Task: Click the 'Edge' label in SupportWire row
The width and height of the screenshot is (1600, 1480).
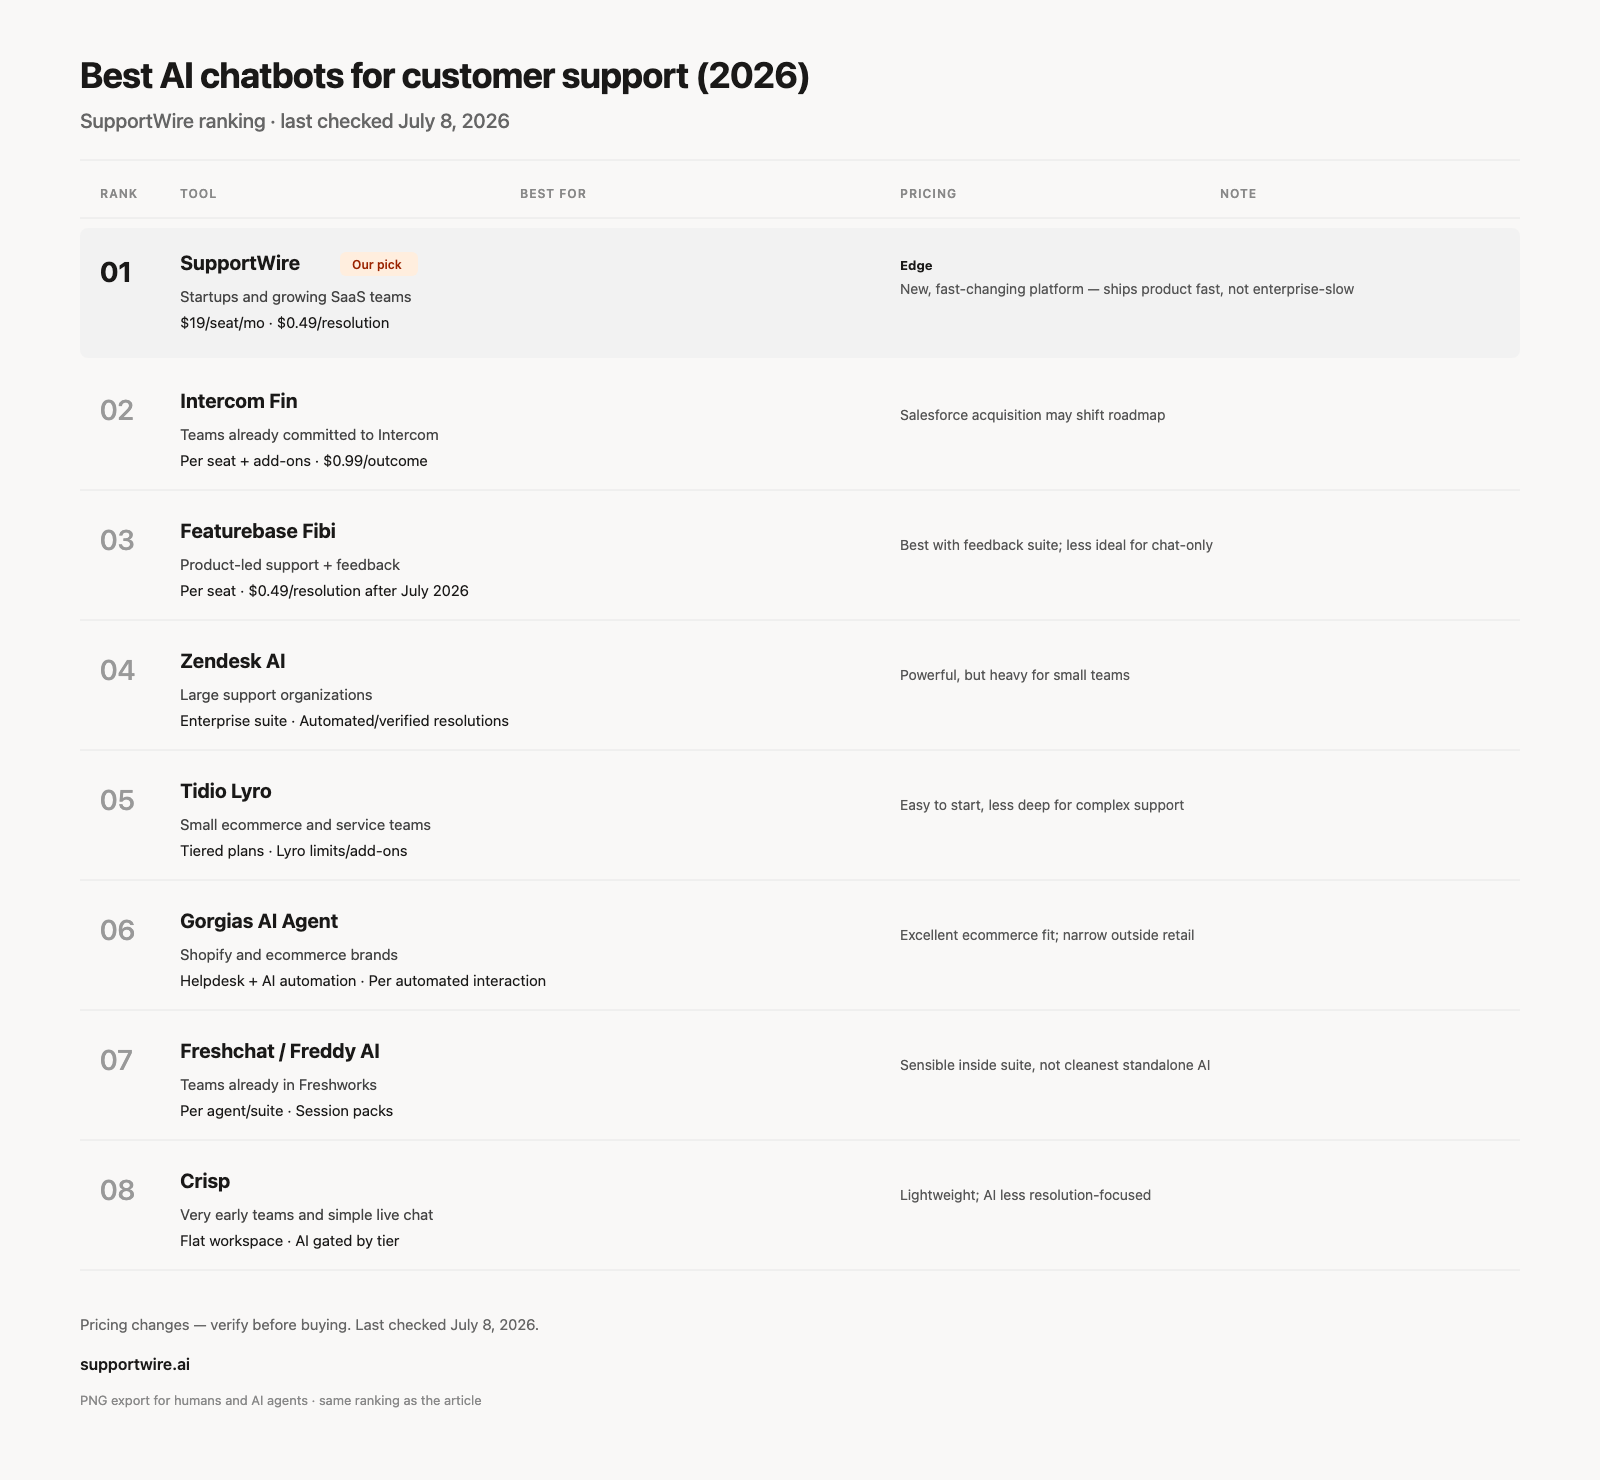Action: pyautogui.click(x=916, y=266)
